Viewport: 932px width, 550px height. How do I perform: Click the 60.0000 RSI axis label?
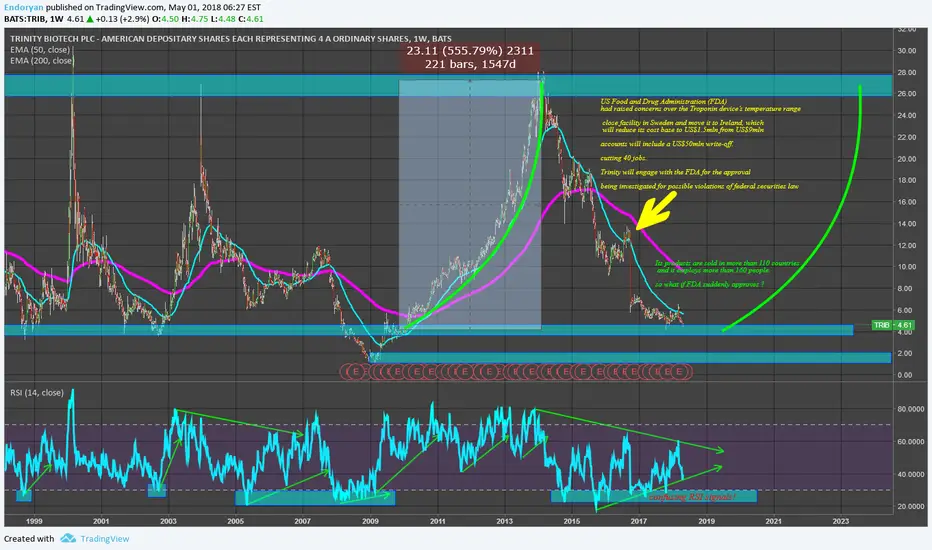click(911, 442)
